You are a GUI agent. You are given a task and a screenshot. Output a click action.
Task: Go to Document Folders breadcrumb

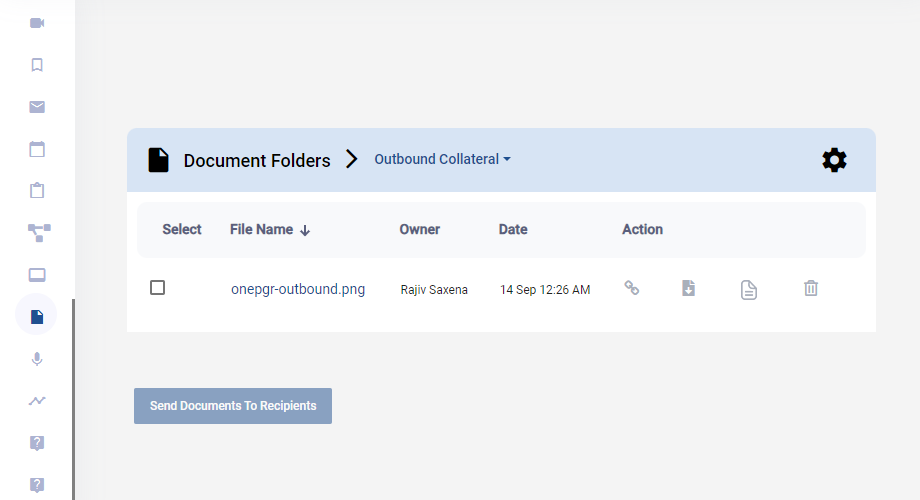257,160
